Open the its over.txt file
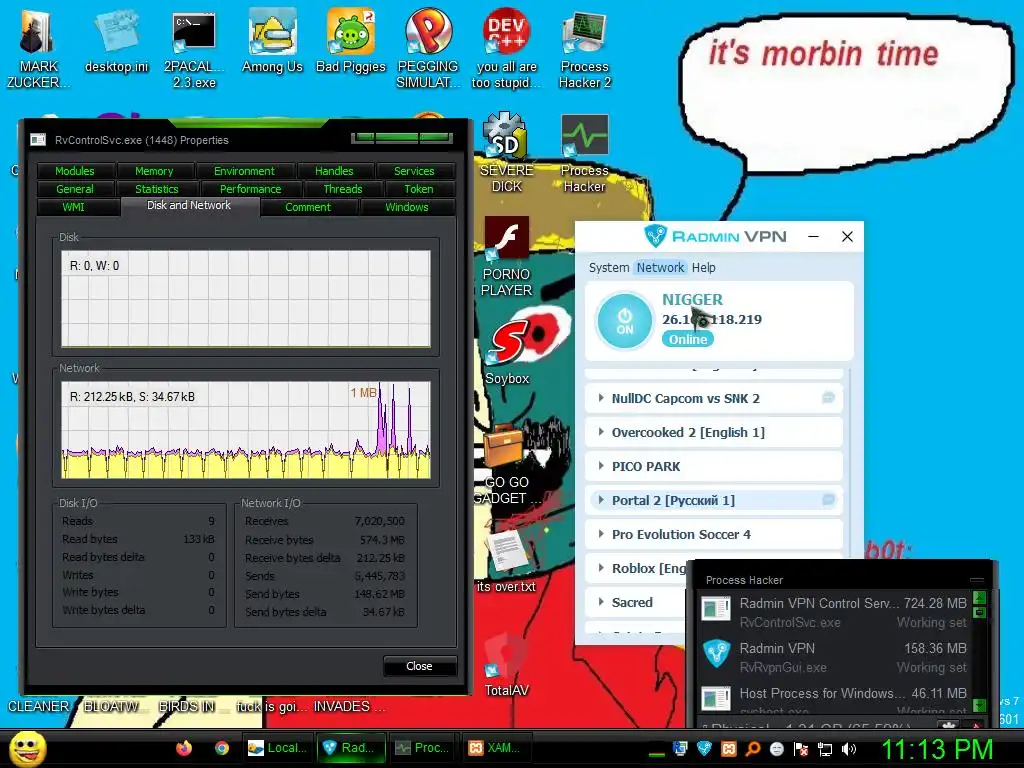 point(506,562)
